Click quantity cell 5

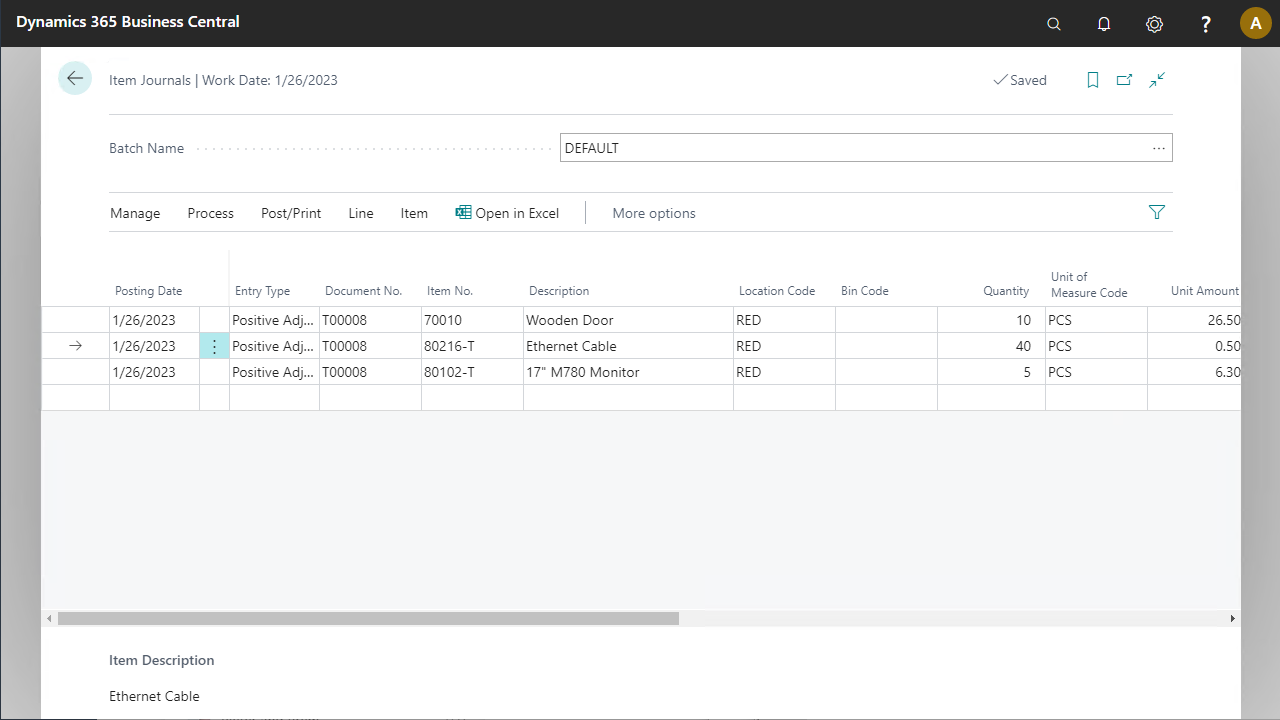(x=991, y=372)
